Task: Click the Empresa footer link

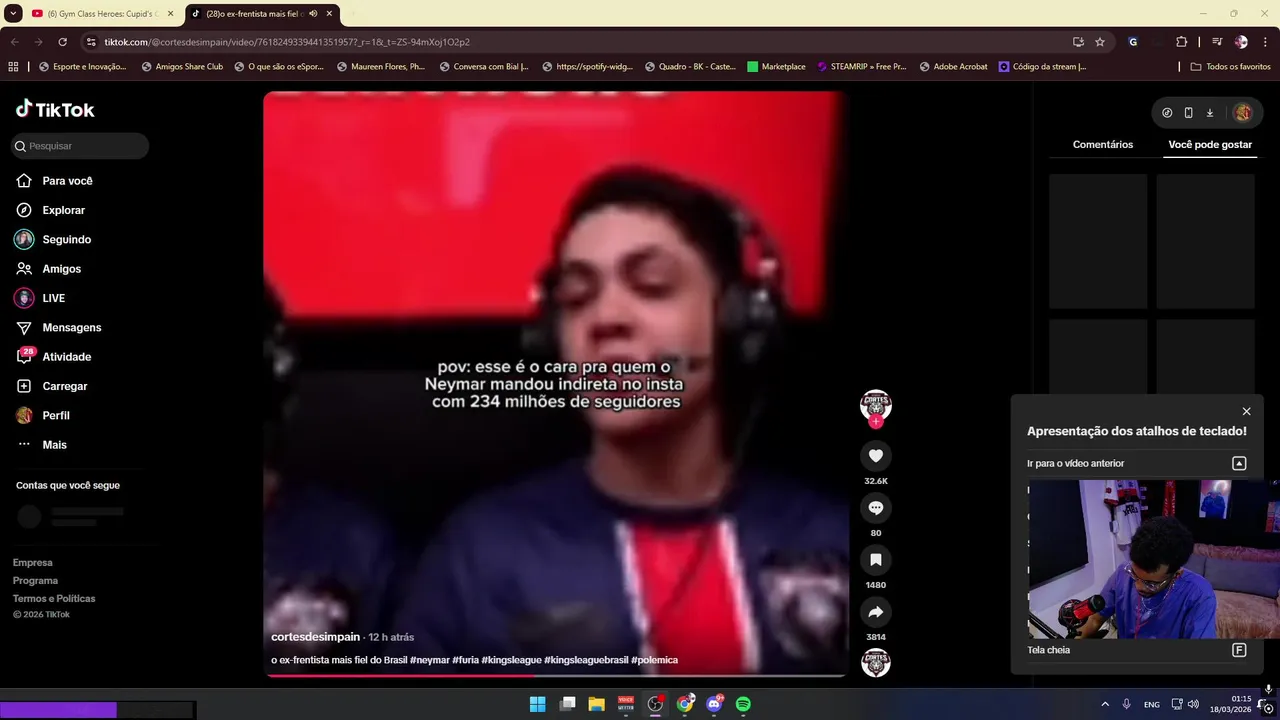Action: click(x=33, y=563)
